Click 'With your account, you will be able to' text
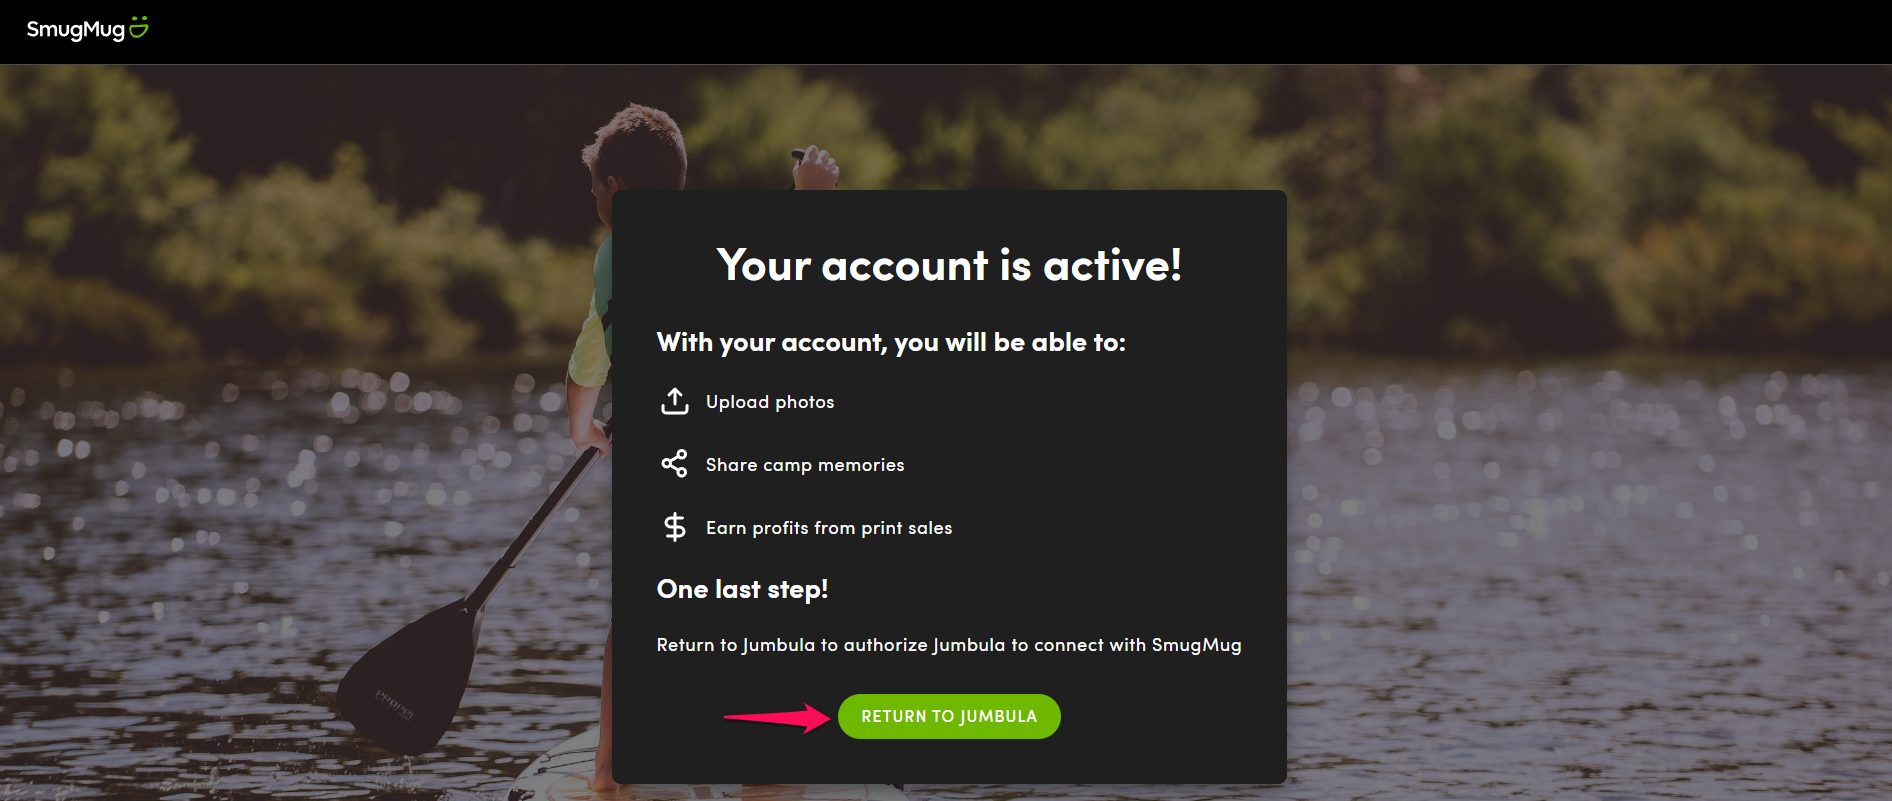Viewport: 1892px width, 801px height. pyautogui.click(x=891, y=342)
